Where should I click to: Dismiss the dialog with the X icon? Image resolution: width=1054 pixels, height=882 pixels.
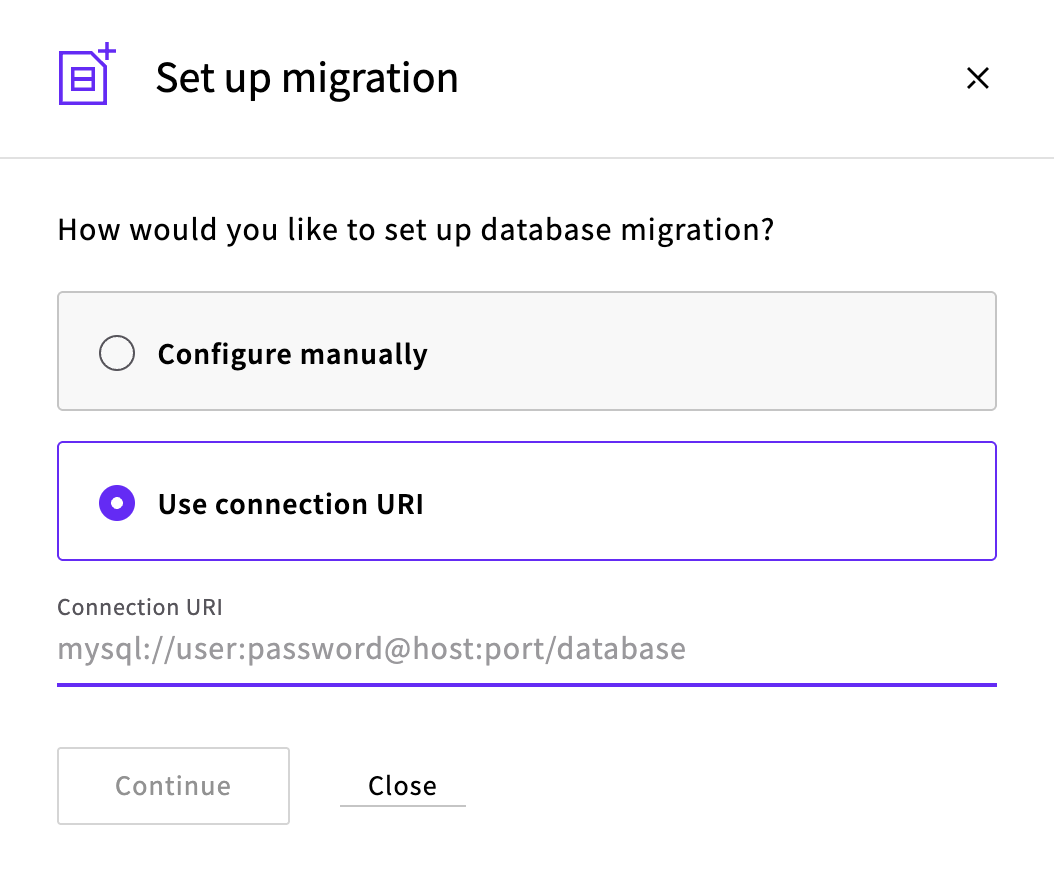pyautogui.click(x=977, y=79)
